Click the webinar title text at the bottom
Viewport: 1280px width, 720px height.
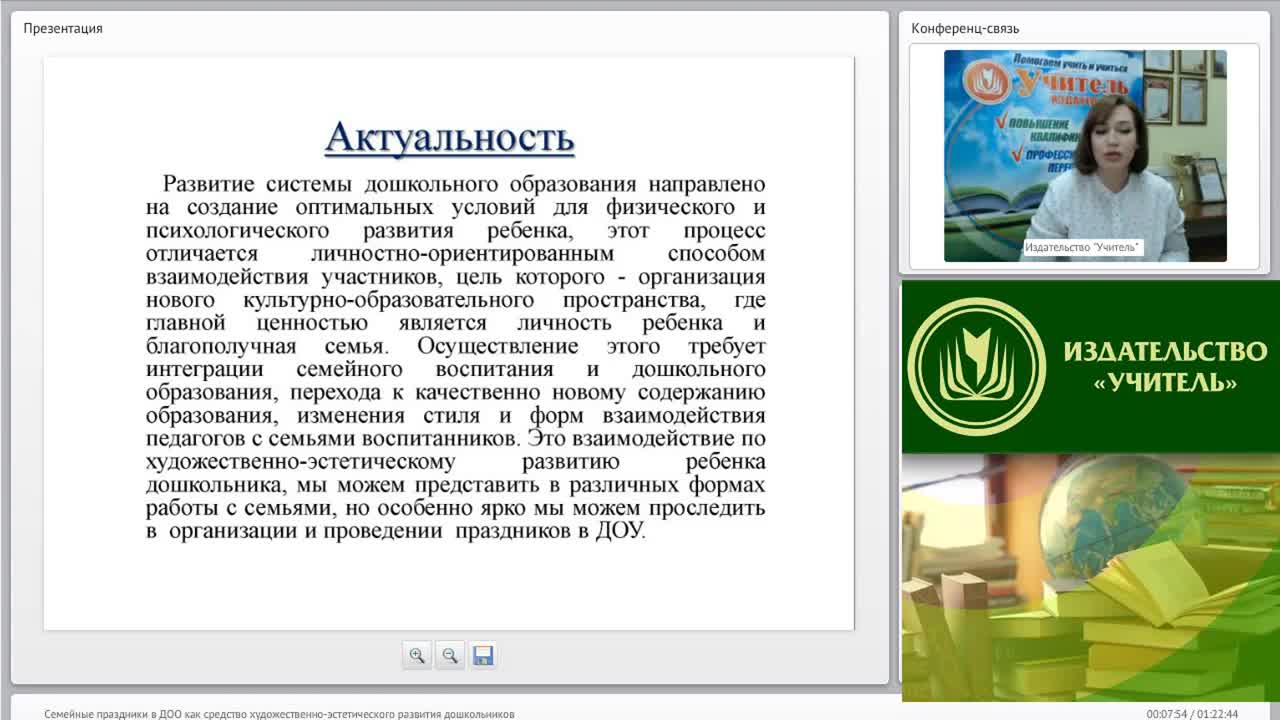pos(279,714)
